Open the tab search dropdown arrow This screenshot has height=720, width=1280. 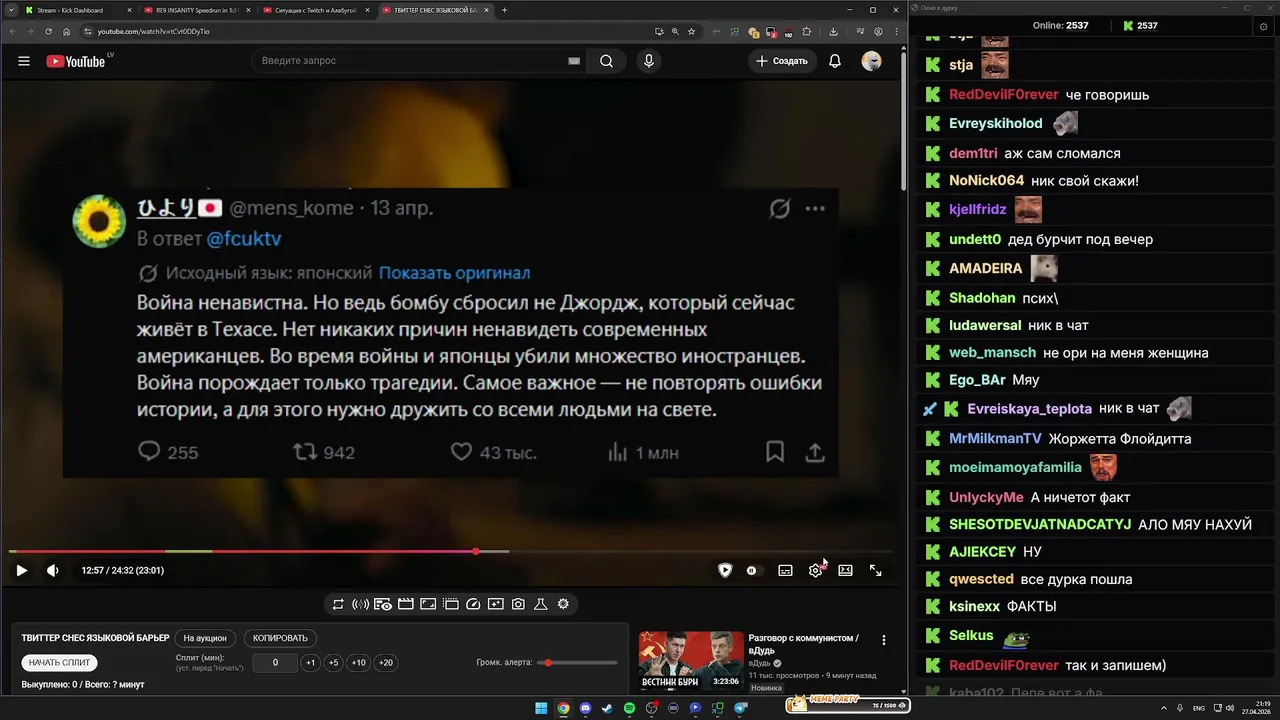(9, 10)
